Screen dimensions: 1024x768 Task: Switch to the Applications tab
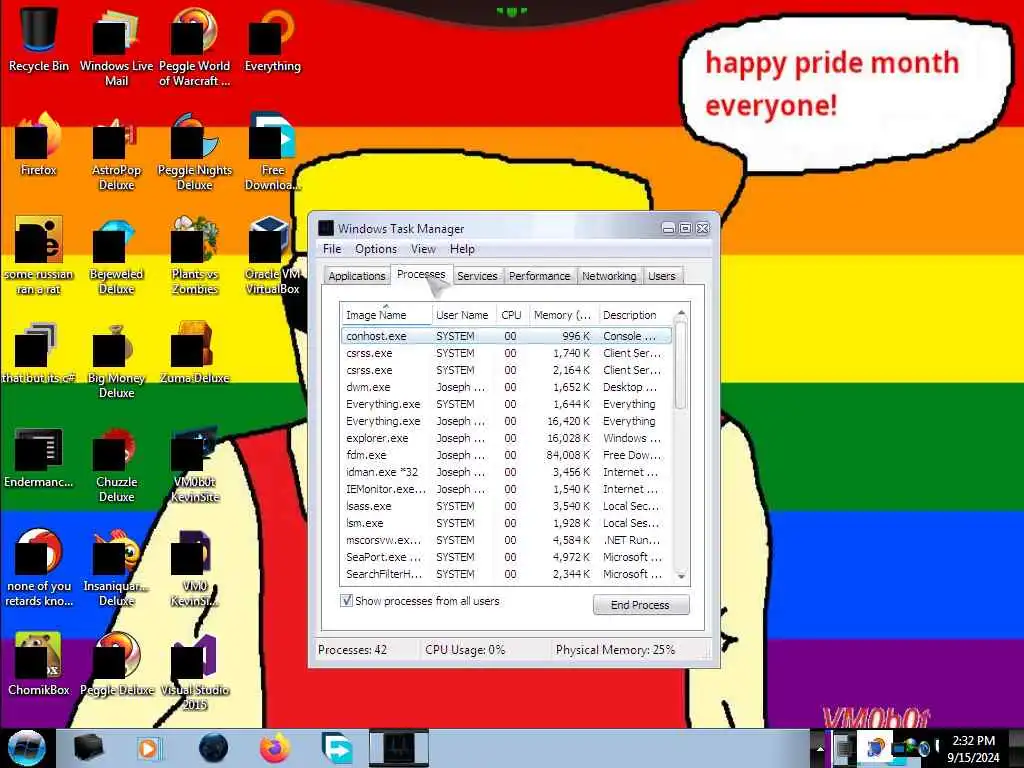357,276
